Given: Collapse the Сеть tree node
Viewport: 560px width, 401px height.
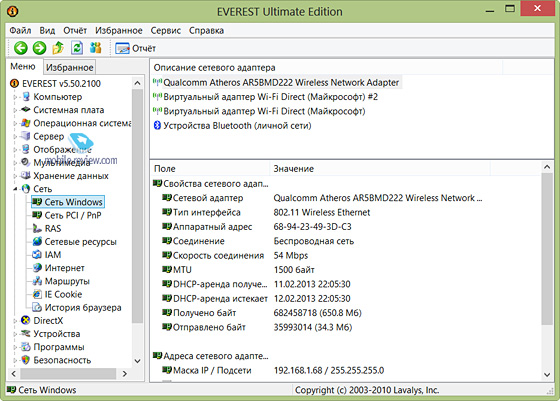Looking at the screenshot, I should pos(15,189).
